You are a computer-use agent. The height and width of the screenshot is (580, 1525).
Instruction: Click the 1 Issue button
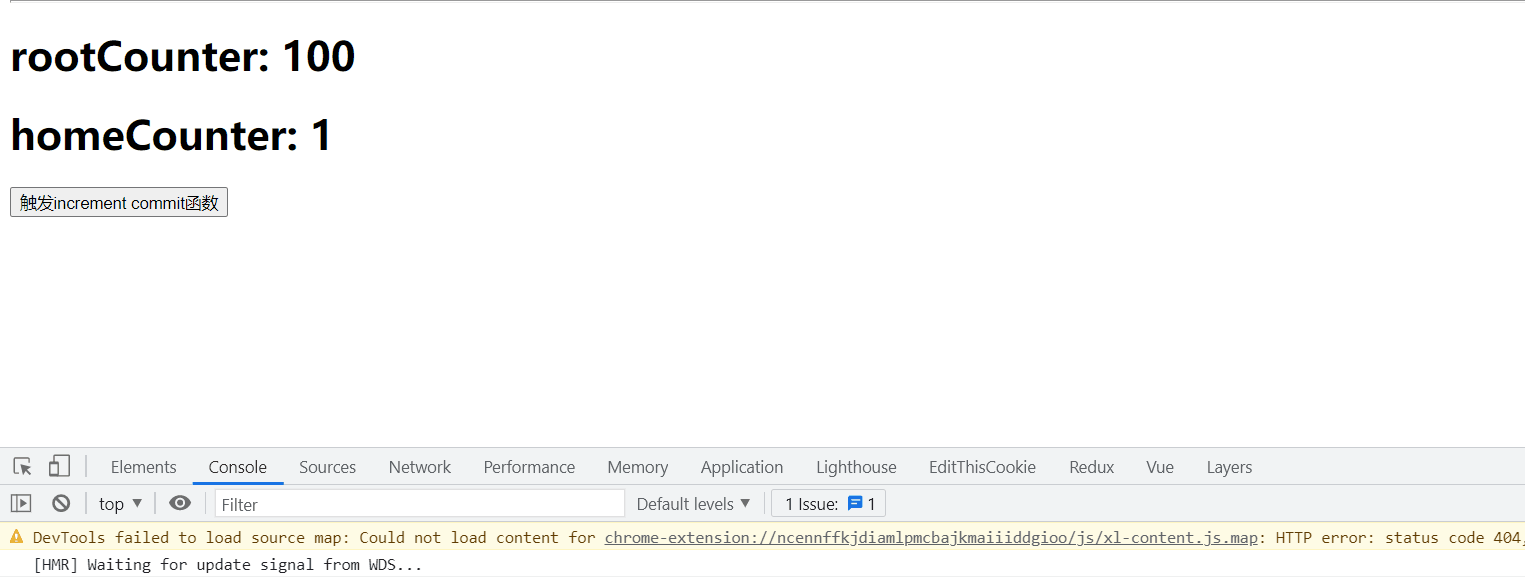pos(828,503)
